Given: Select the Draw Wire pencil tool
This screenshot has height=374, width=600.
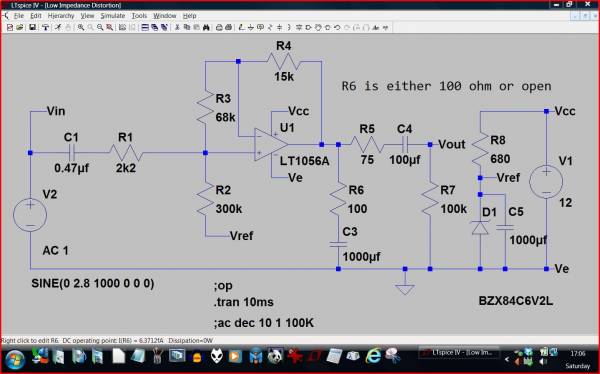Looking at the screenshot, I should [241, 28].
